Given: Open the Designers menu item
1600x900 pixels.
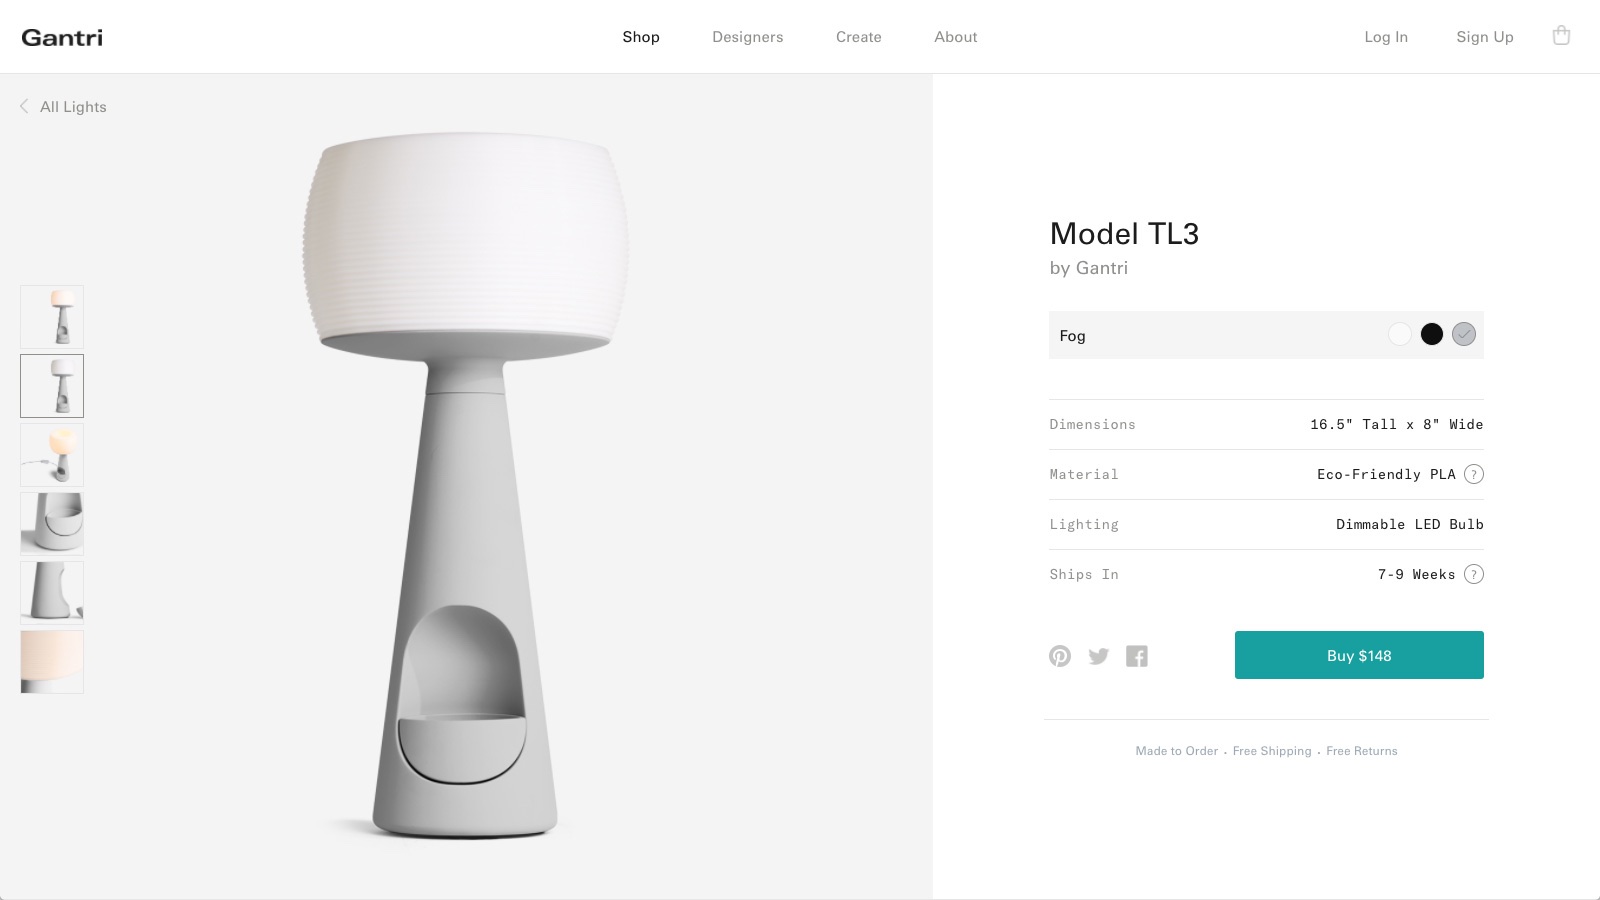Looking at the screenshot, I should [748, 37].
